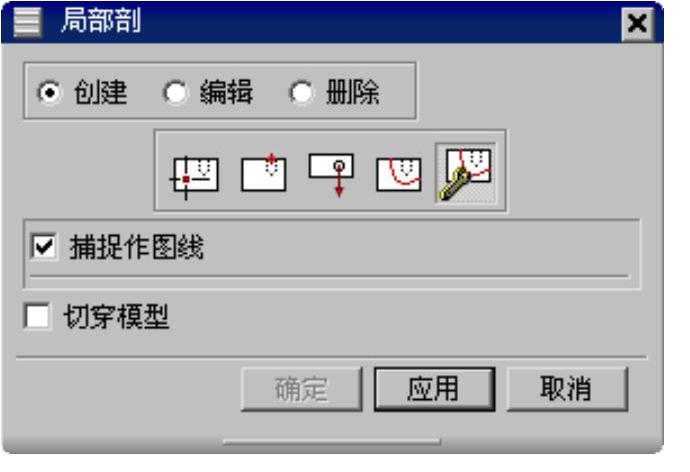Click the 取消 button
Screen dimensions: 690x472
point(567,389)
